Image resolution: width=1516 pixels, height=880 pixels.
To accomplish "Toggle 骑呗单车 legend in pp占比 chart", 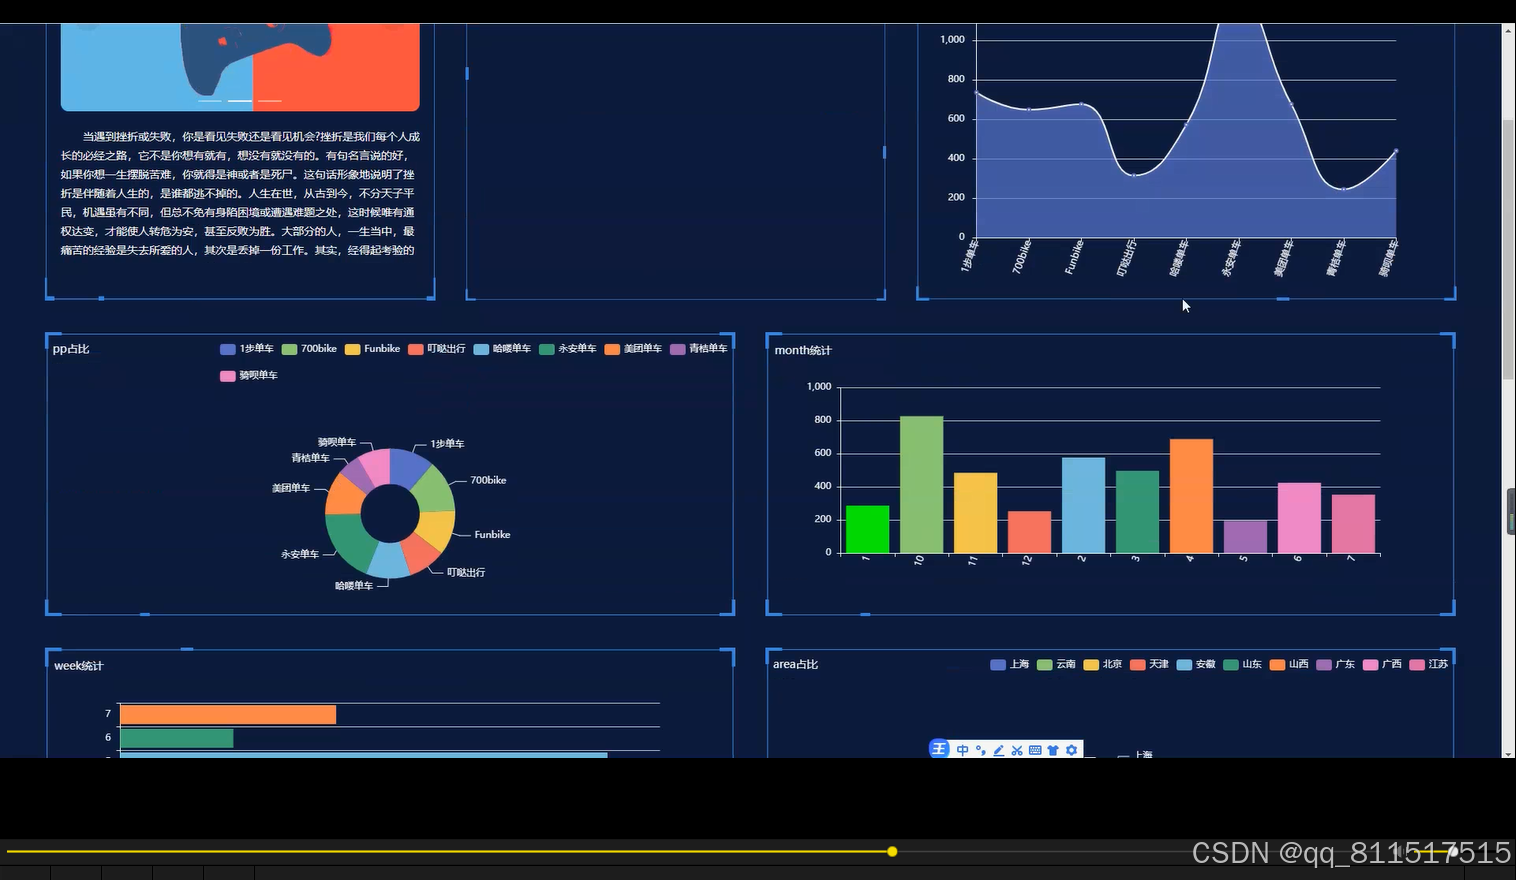I will [x=248, y=376].
